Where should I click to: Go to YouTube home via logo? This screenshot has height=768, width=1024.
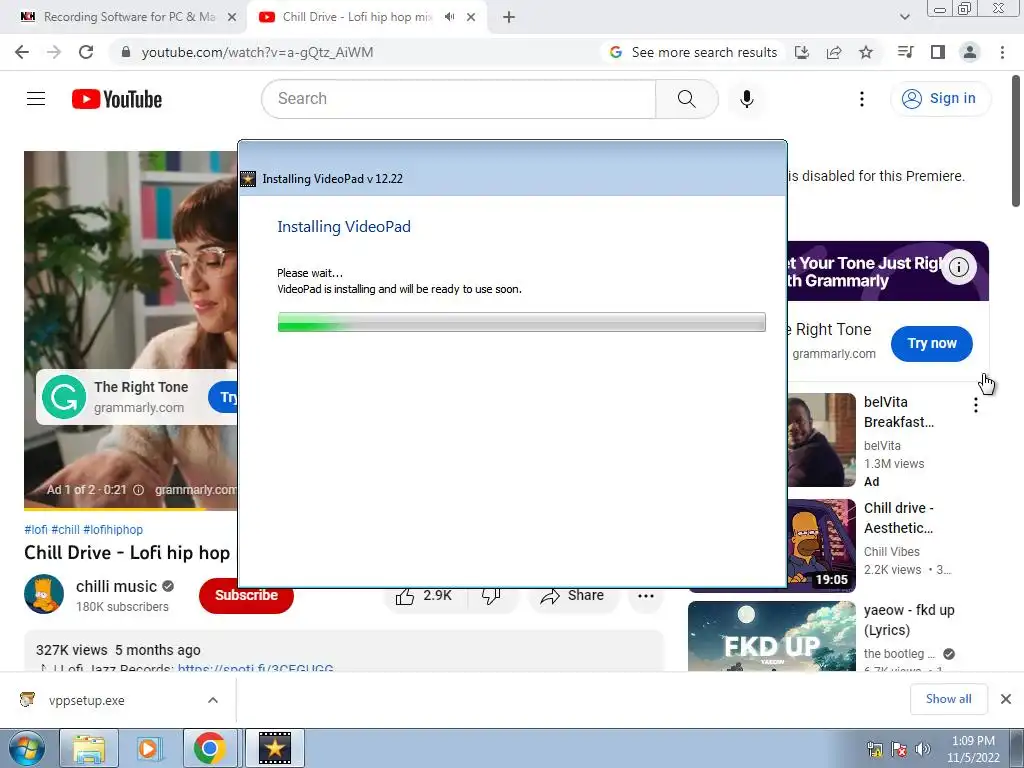(x=117, y=99)
